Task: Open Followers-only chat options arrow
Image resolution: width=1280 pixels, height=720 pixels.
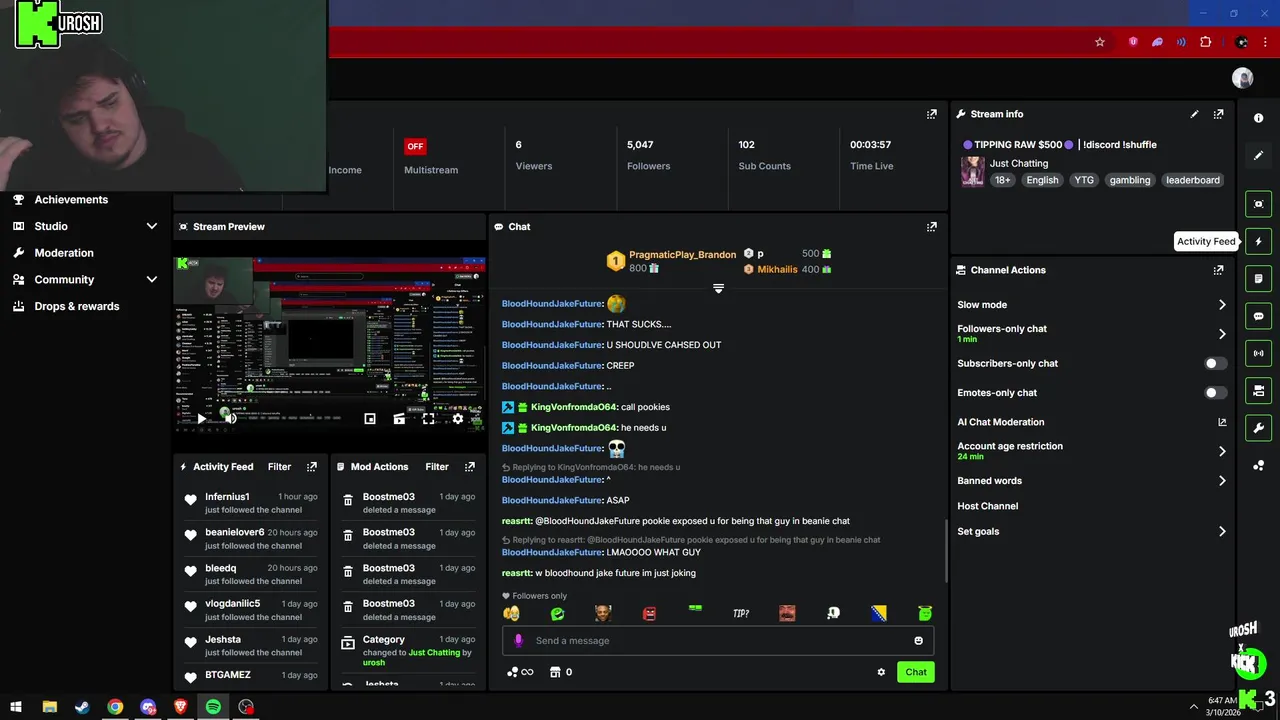Action: [x=1221, y=334]
